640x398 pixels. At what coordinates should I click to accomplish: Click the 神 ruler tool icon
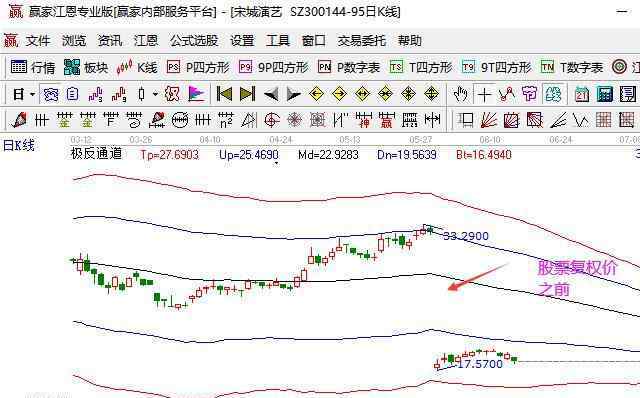tap(363, 120)
